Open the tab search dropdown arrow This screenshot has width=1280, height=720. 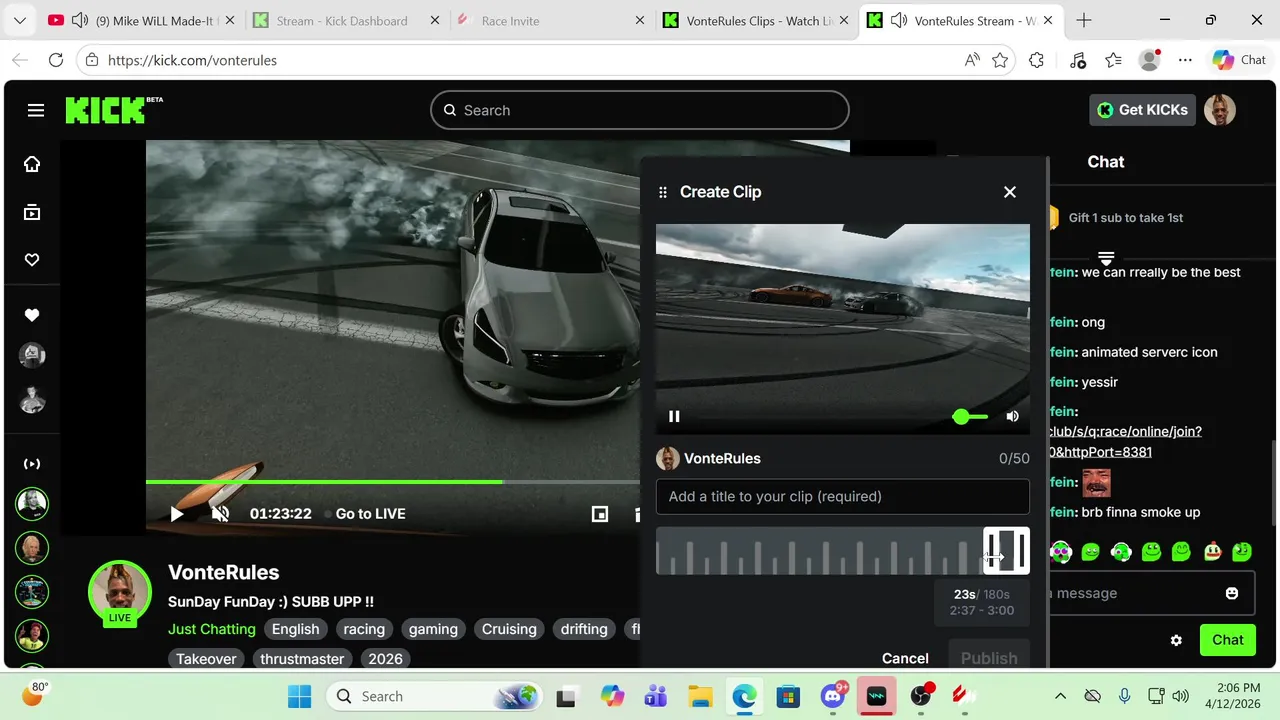21,21
